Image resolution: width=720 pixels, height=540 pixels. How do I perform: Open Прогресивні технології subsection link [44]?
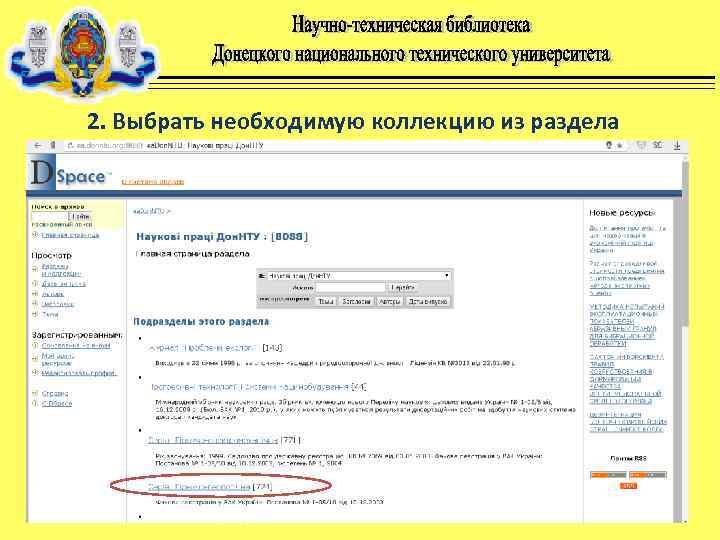(x=249, y=387)
